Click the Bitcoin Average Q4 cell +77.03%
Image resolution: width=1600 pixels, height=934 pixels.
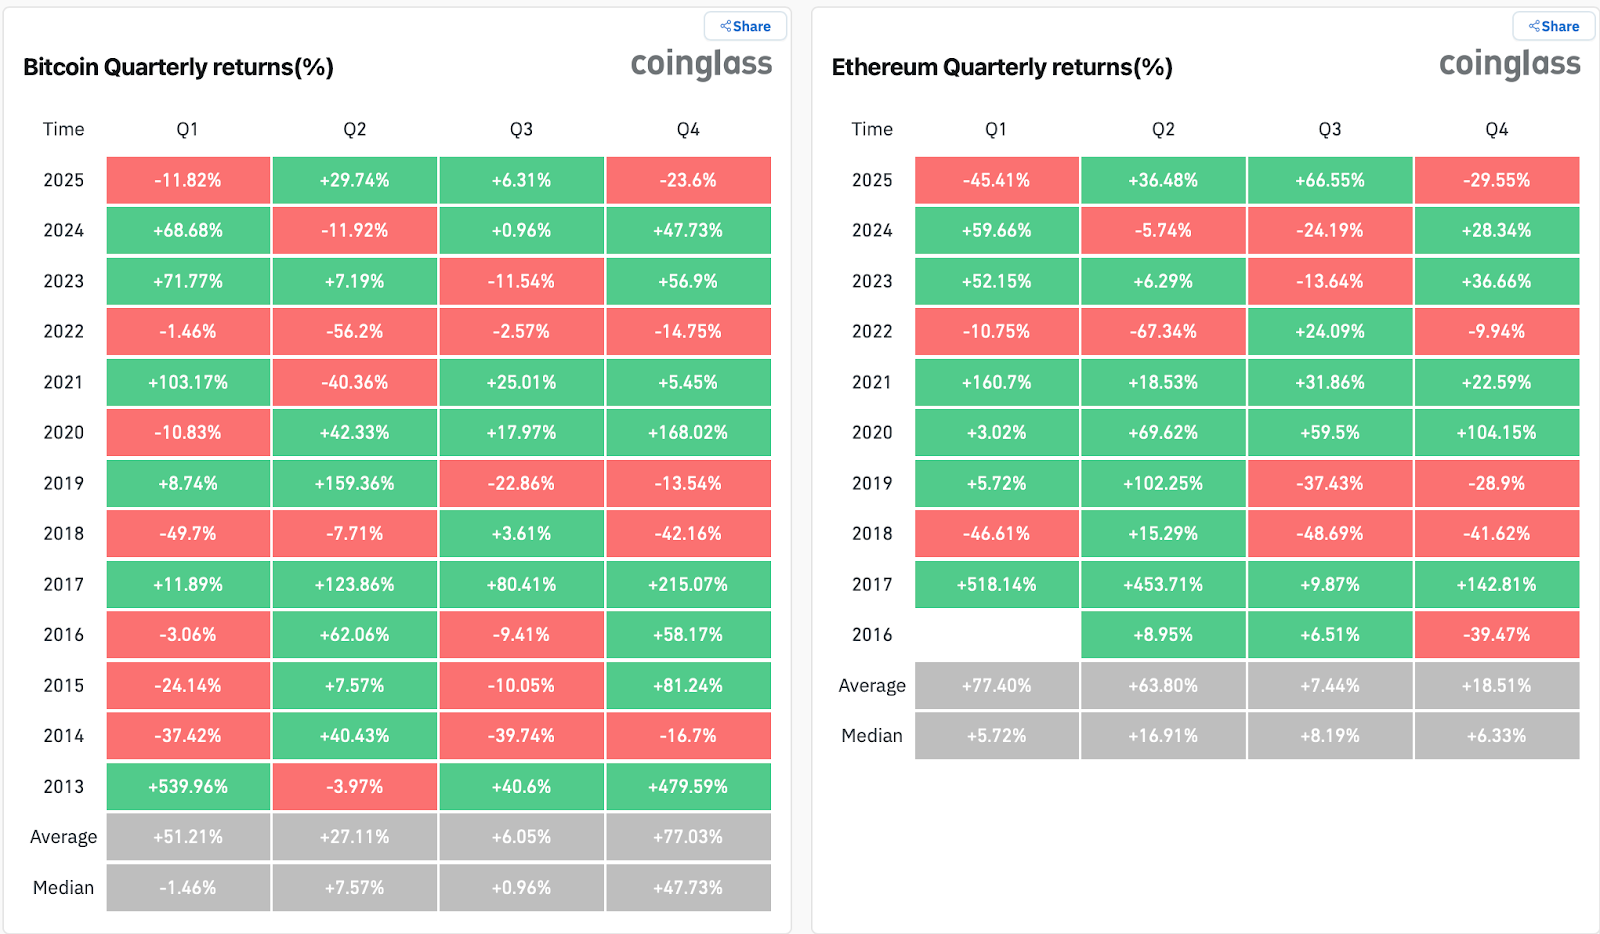[x=688, y=836]
